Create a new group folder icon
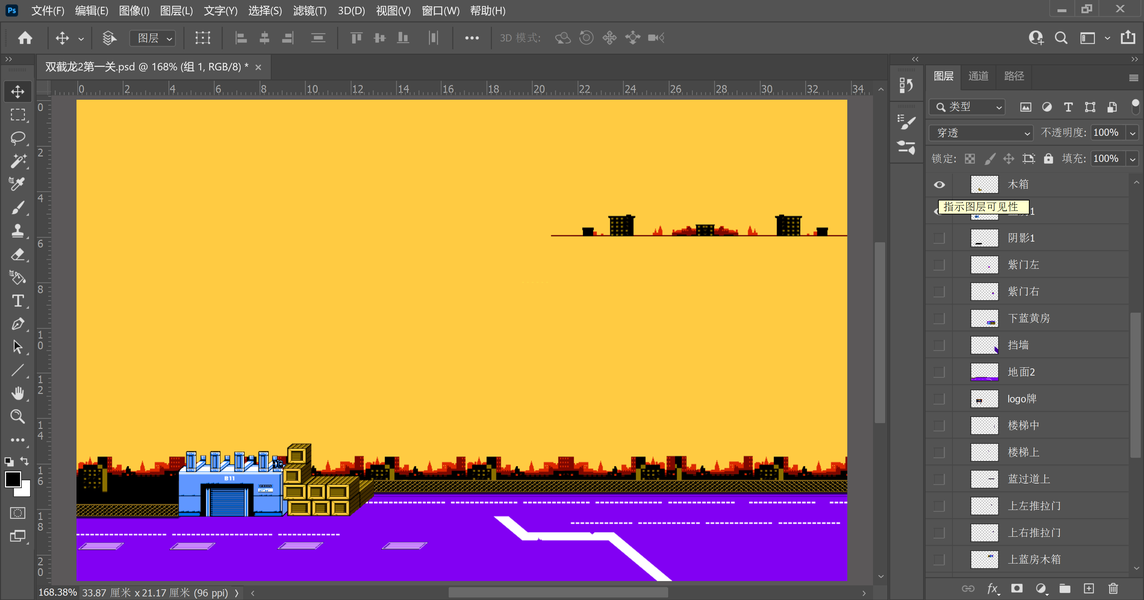This screenshot has height=600, width=1144. (x=1064, y=588)
